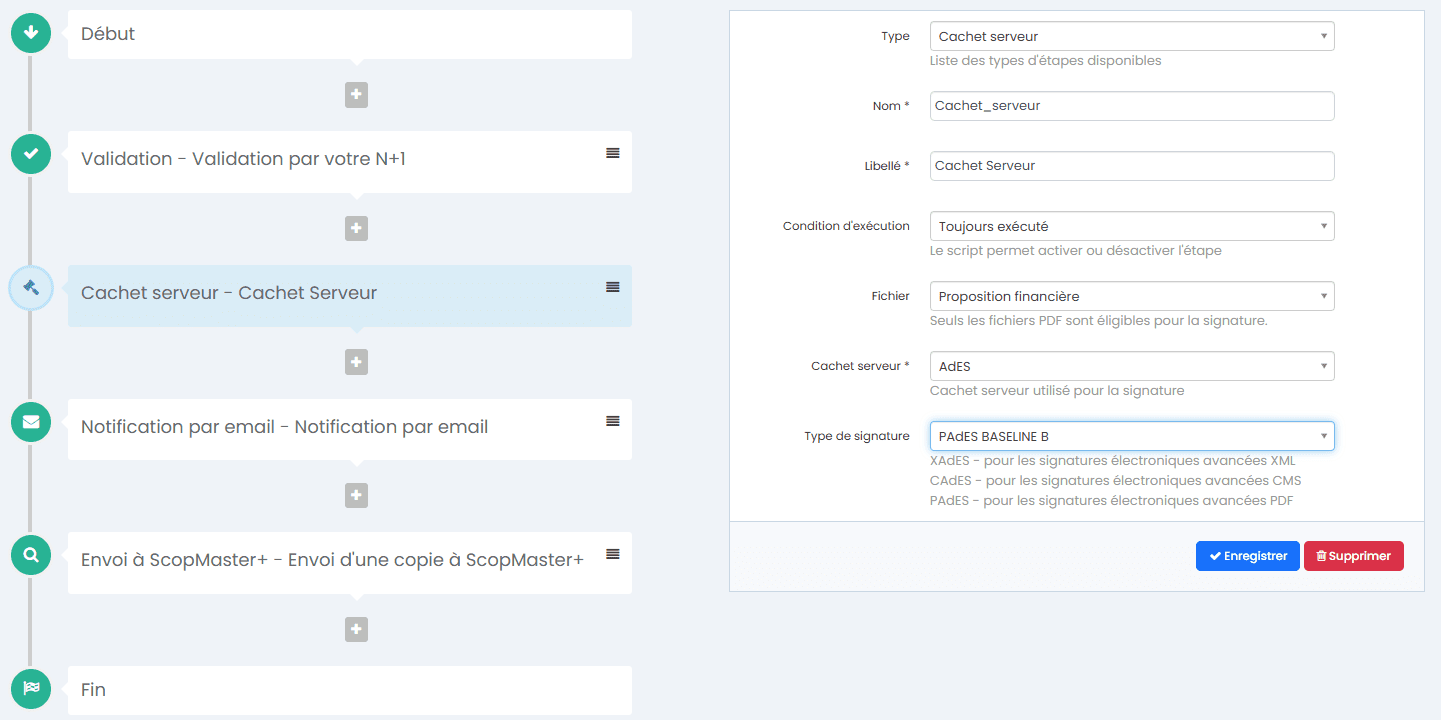Viewport: 1441px width, 720px height.
Task: Click the flag icon on the Fin step
Action: tap(30, 688)
